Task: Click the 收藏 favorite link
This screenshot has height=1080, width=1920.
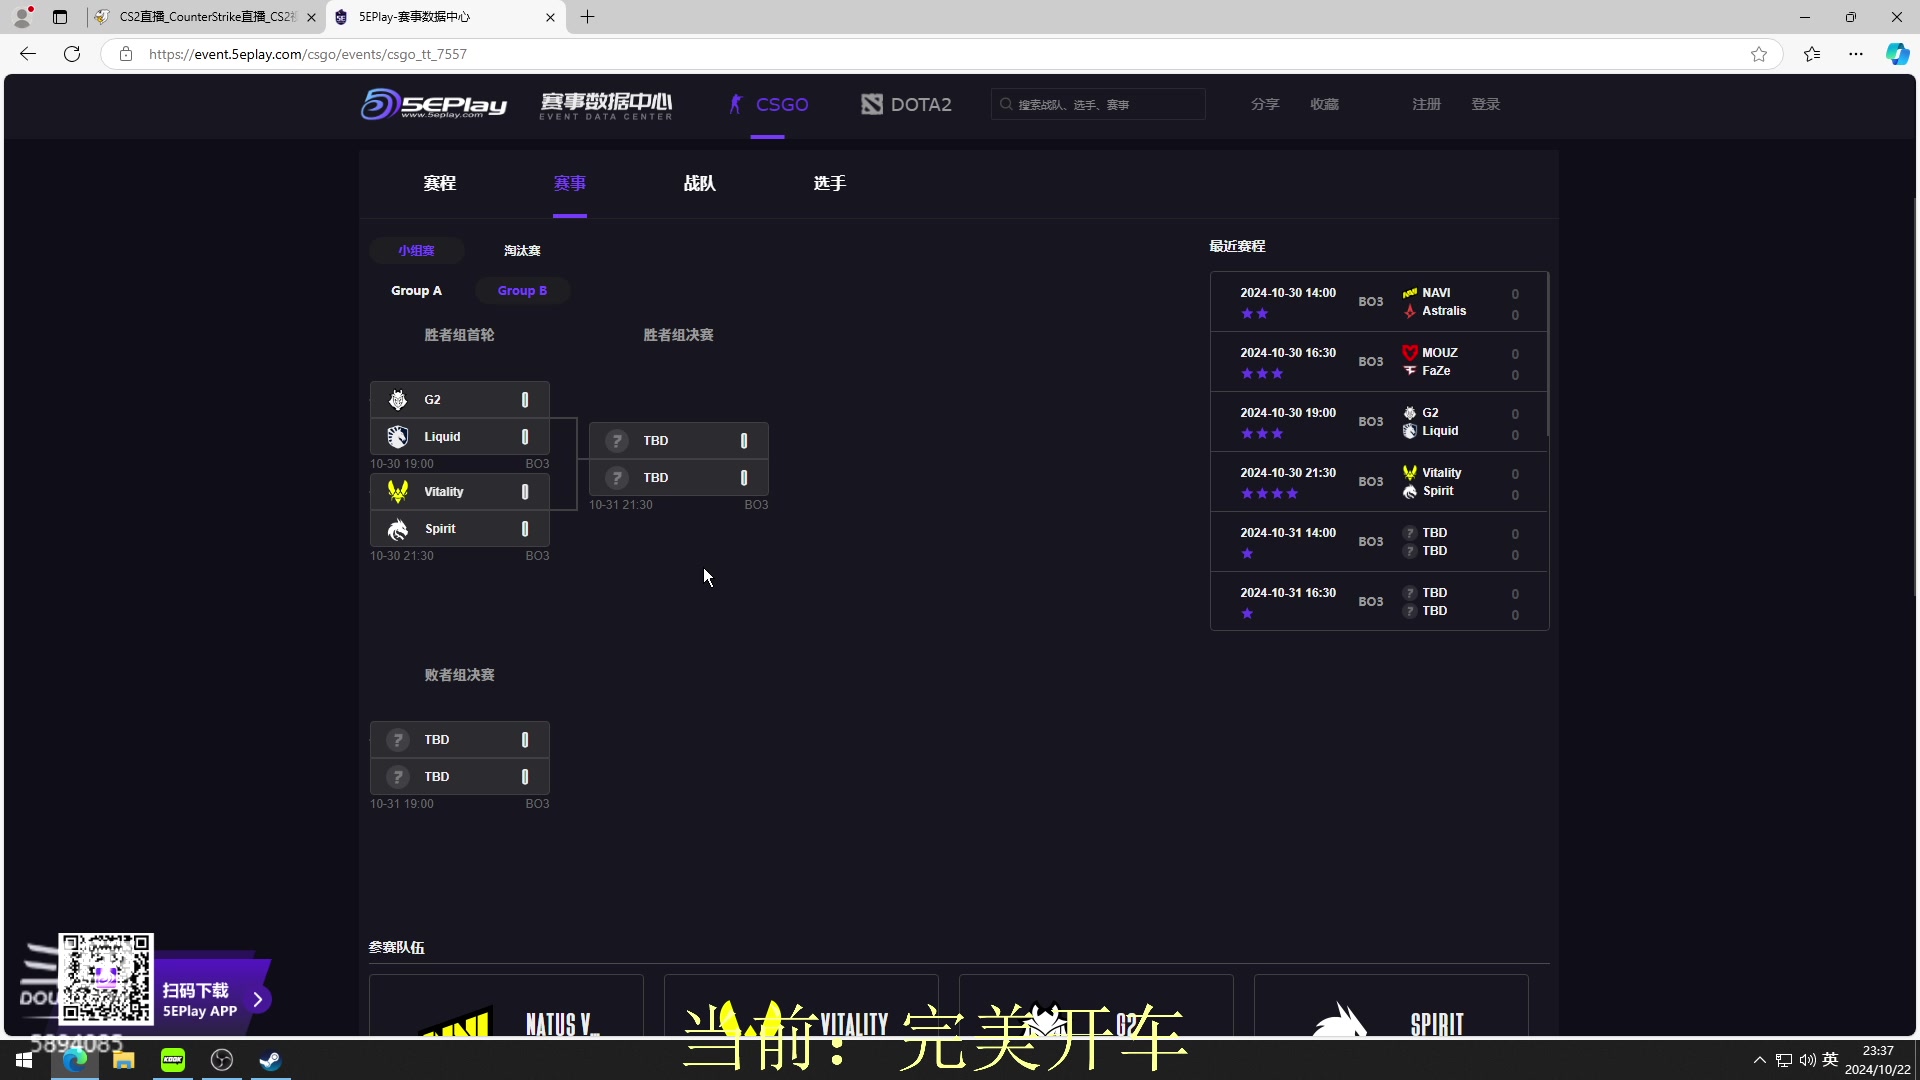Action: click(x=1324, y=104)
